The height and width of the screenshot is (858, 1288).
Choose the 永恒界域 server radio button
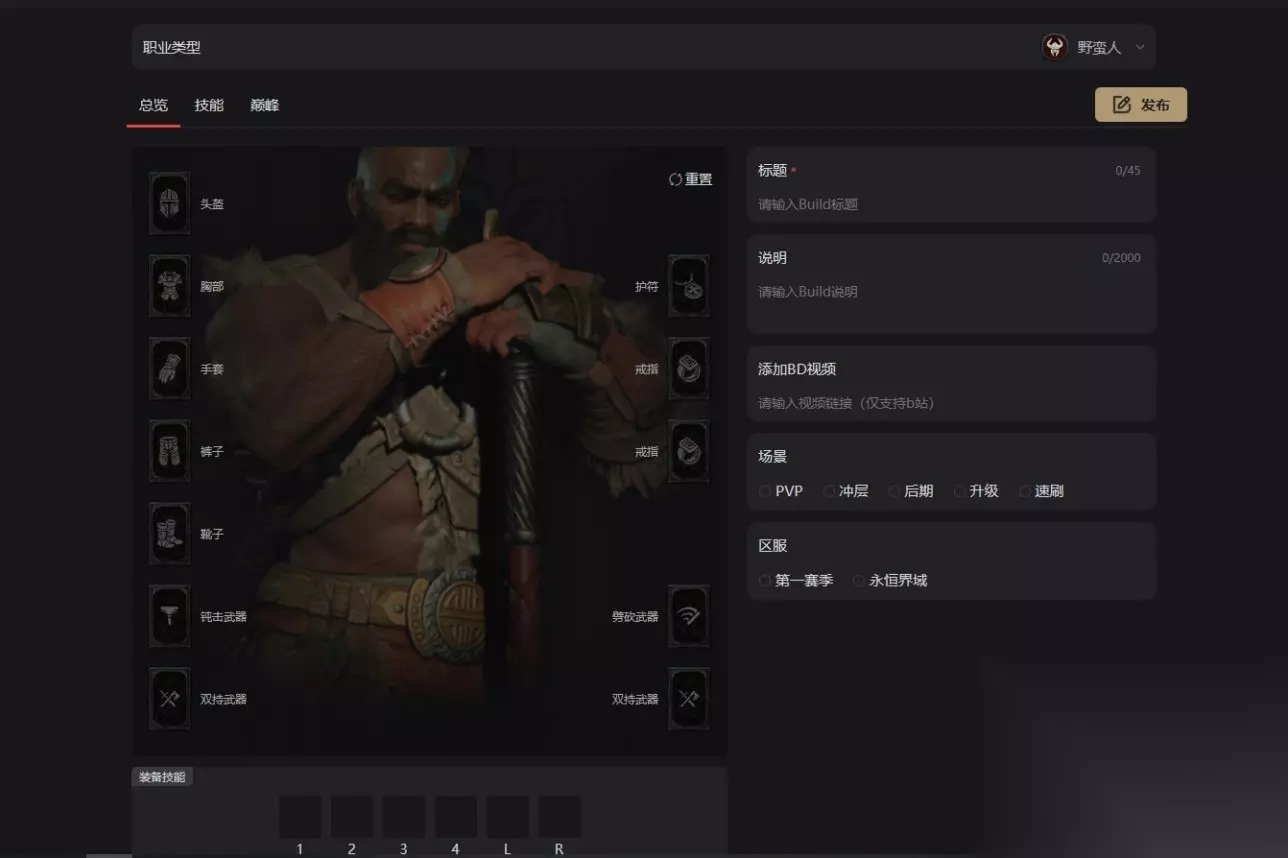click(x=859, y=580)
